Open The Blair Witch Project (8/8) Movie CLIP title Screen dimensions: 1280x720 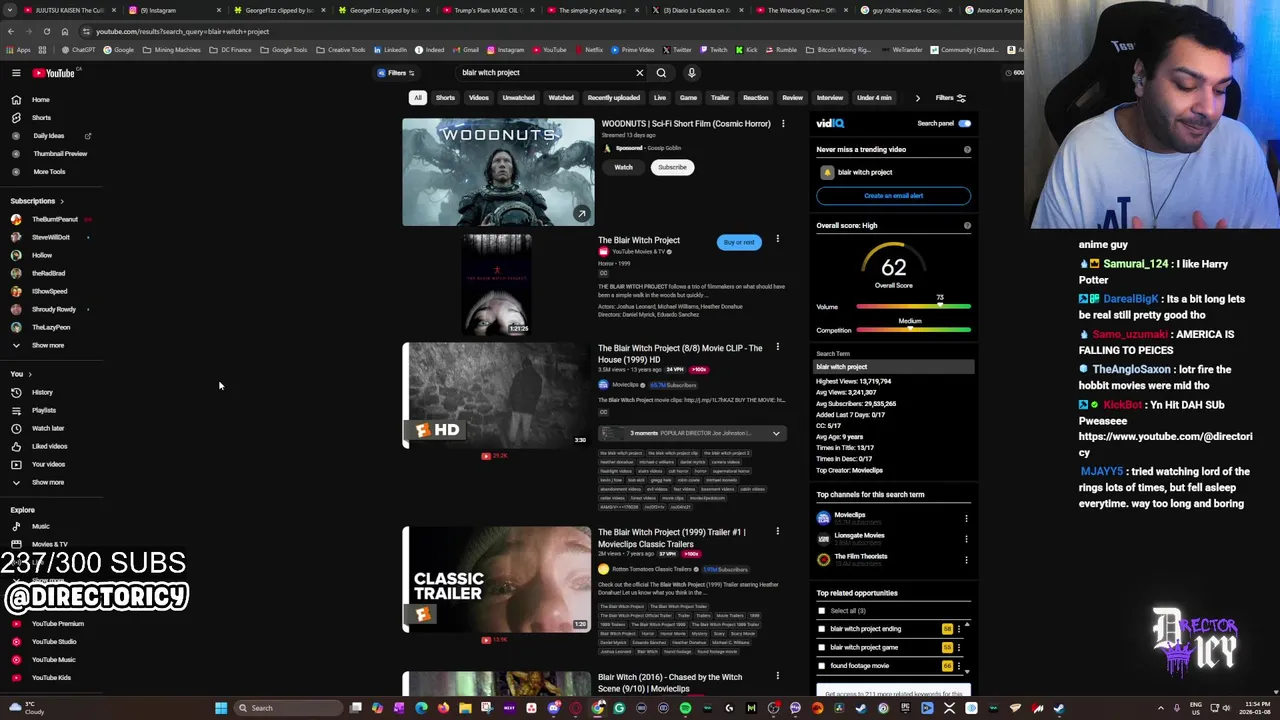pos(680,354)
